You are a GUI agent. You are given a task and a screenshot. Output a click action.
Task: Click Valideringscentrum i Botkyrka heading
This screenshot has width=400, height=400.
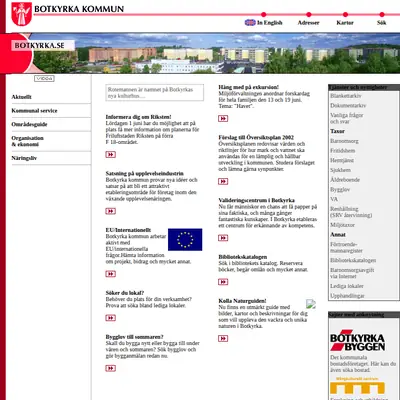pos(256,200)
